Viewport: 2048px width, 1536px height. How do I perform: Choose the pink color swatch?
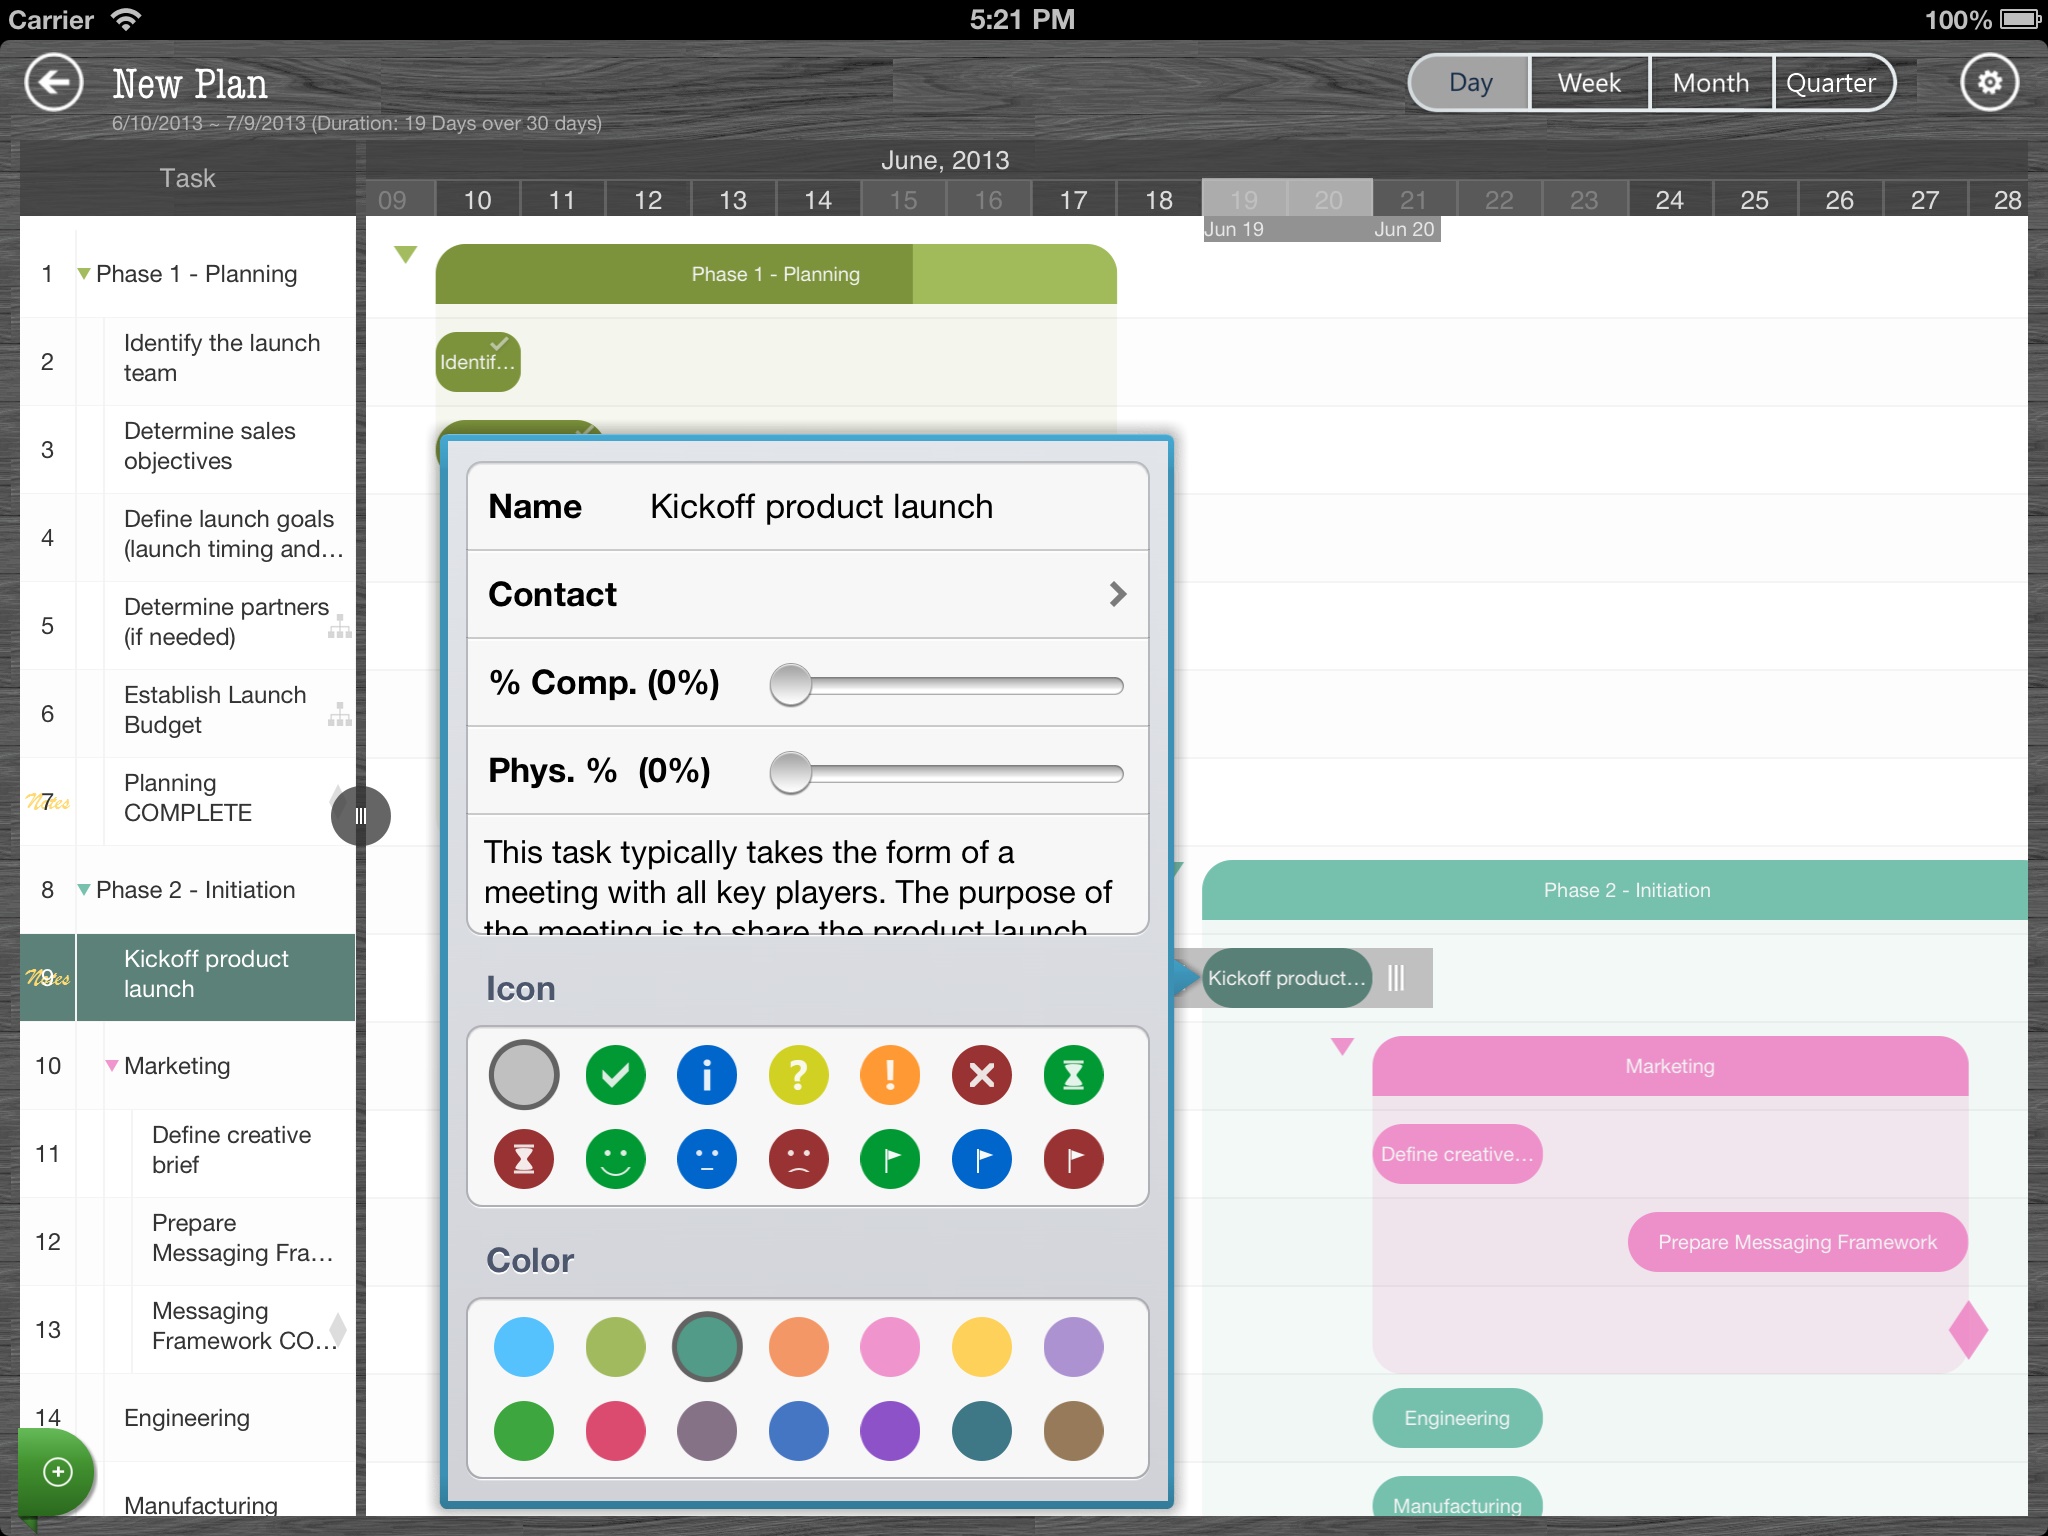click(x=890, y=1347)
